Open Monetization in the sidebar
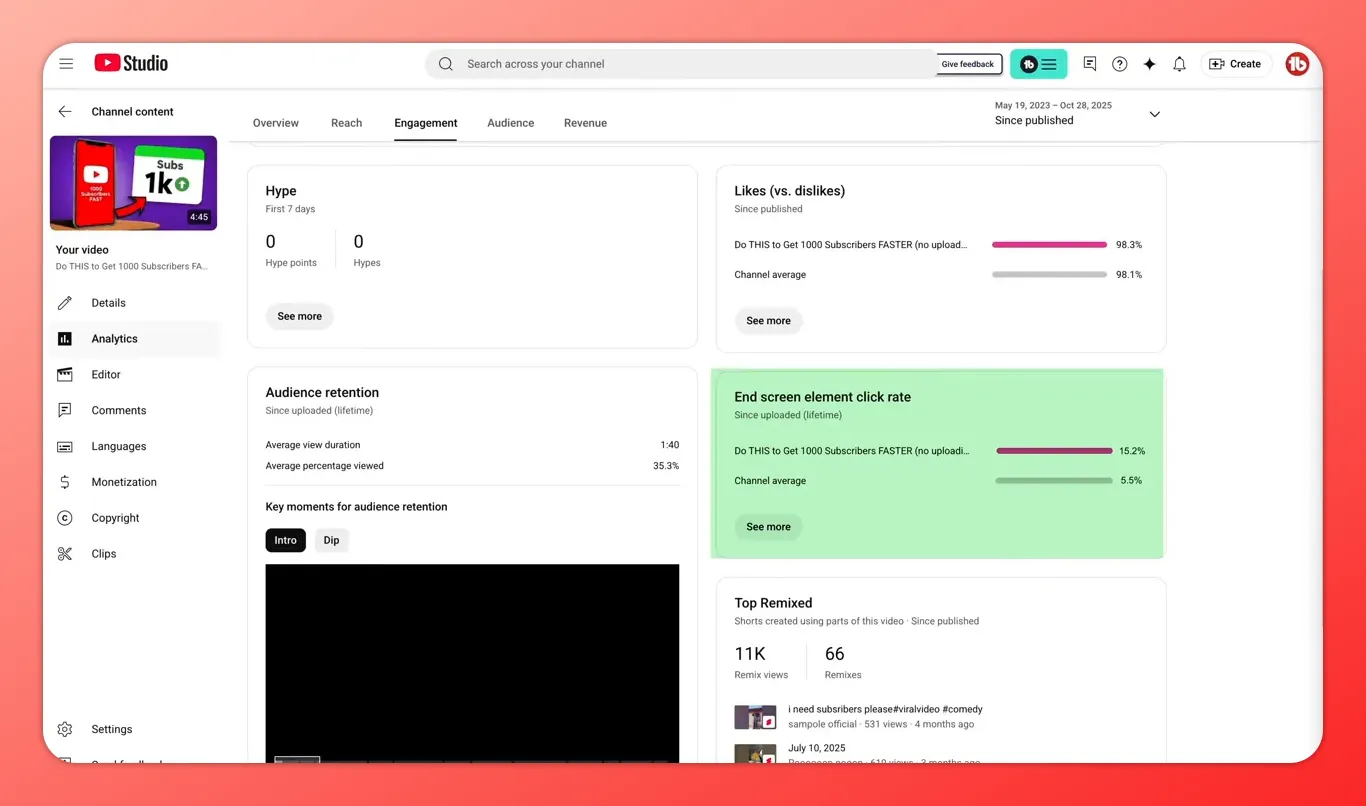This screenshot has height=806, width=1366. (x=134, y=482)
